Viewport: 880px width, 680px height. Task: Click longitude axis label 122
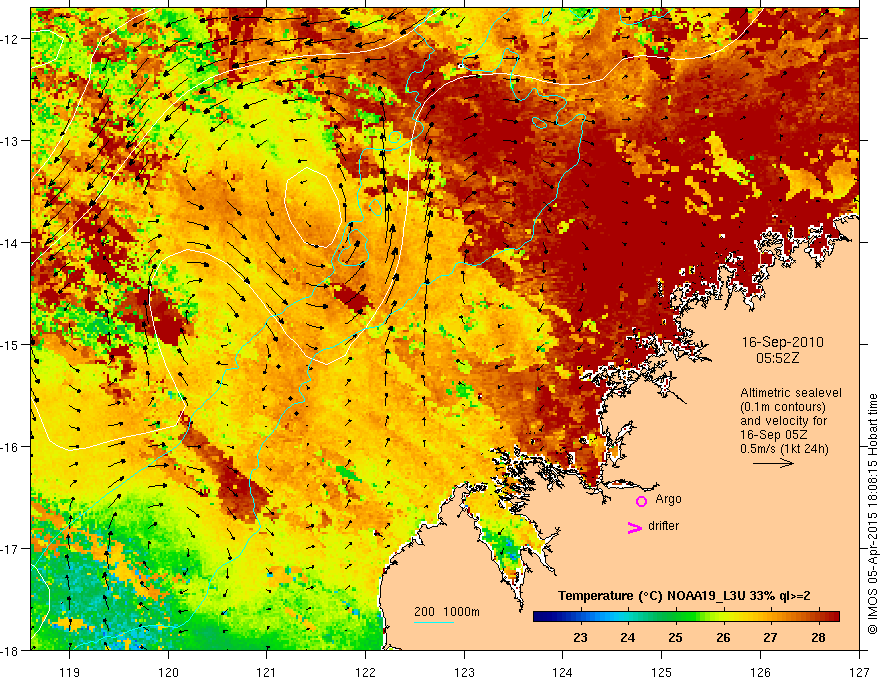[x=365, y=672]
